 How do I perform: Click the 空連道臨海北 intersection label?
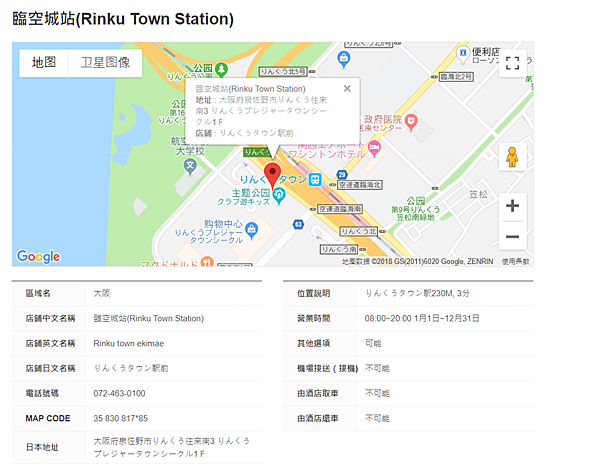pos(360,185)
